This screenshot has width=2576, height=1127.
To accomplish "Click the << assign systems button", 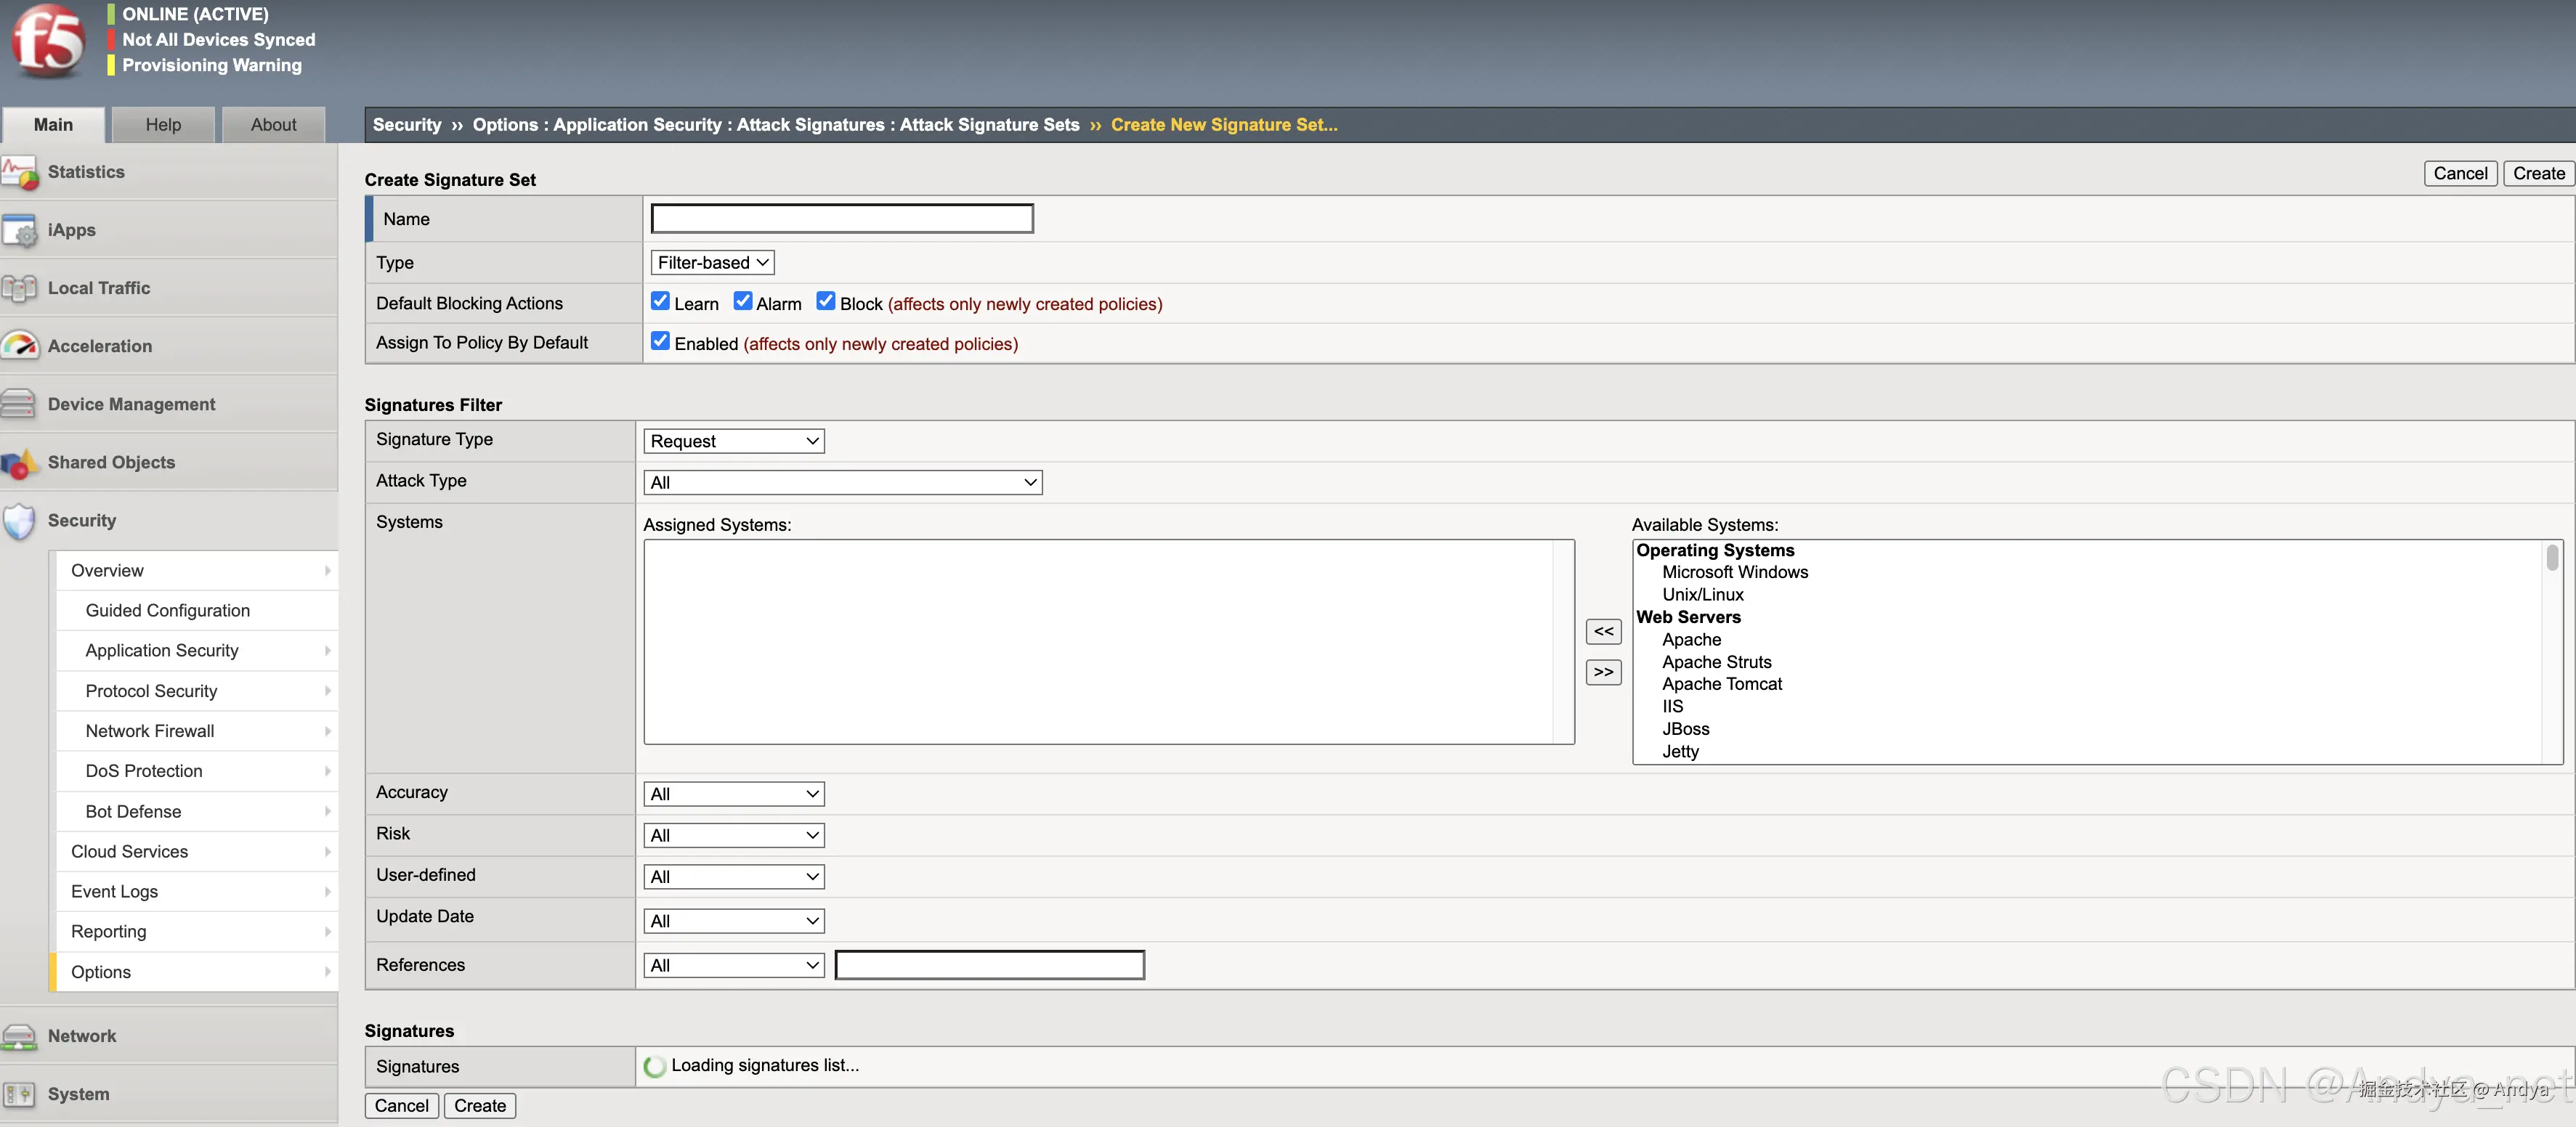I will pyautogui.click(x=1603, y=632).
